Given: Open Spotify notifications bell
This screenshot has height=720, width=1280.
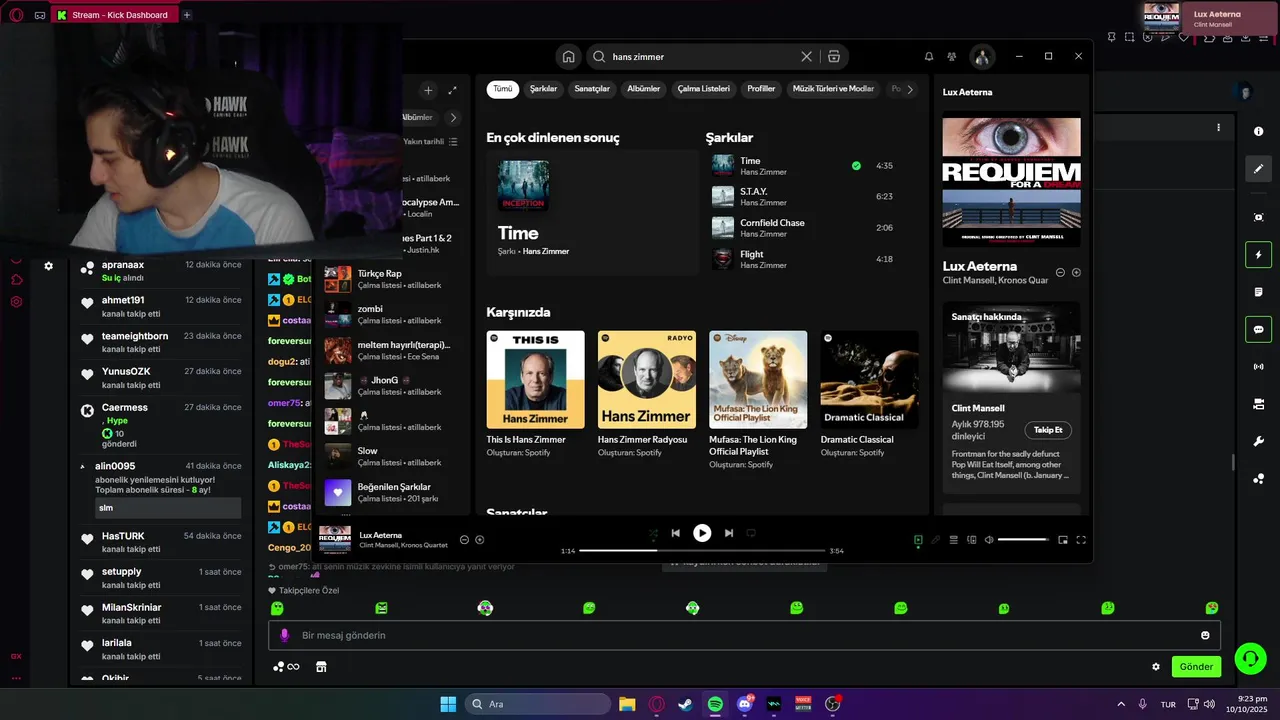Looking at the screenshot, I should tap(929, 57).
